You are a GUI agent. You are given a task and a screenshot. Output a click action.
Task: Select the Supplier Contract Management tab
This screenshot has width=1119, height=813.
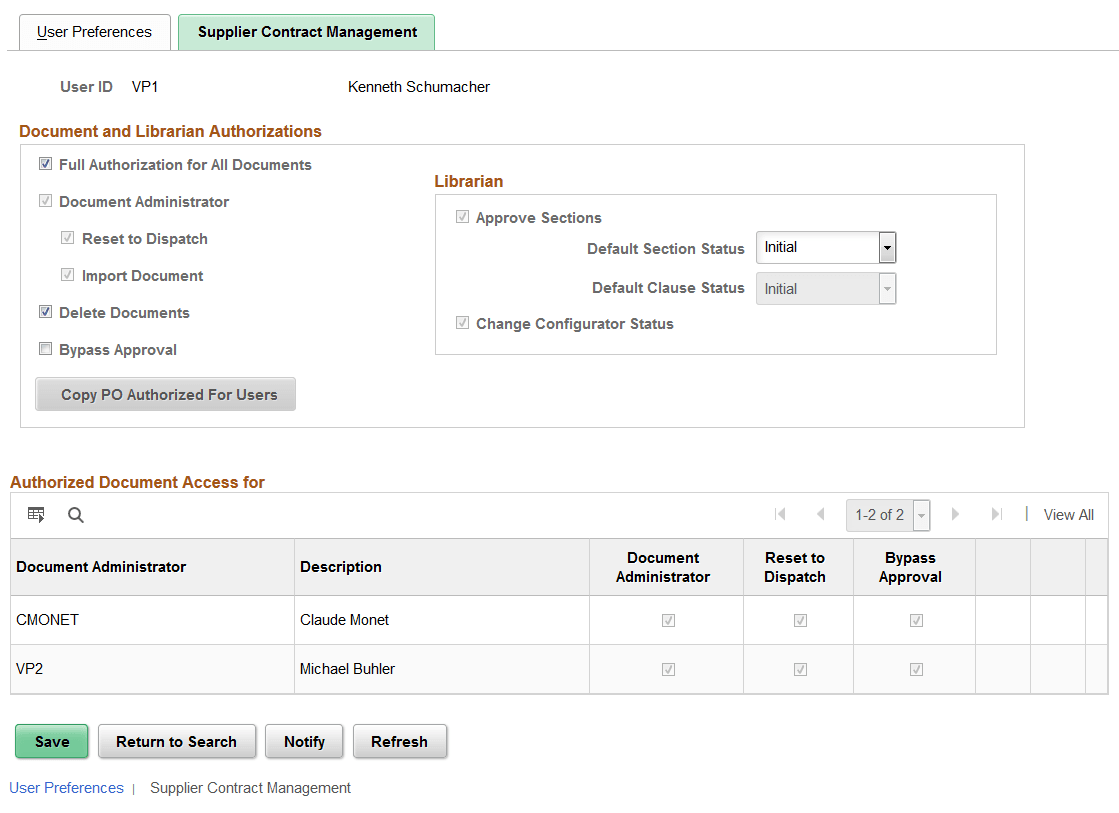(306, 31)
